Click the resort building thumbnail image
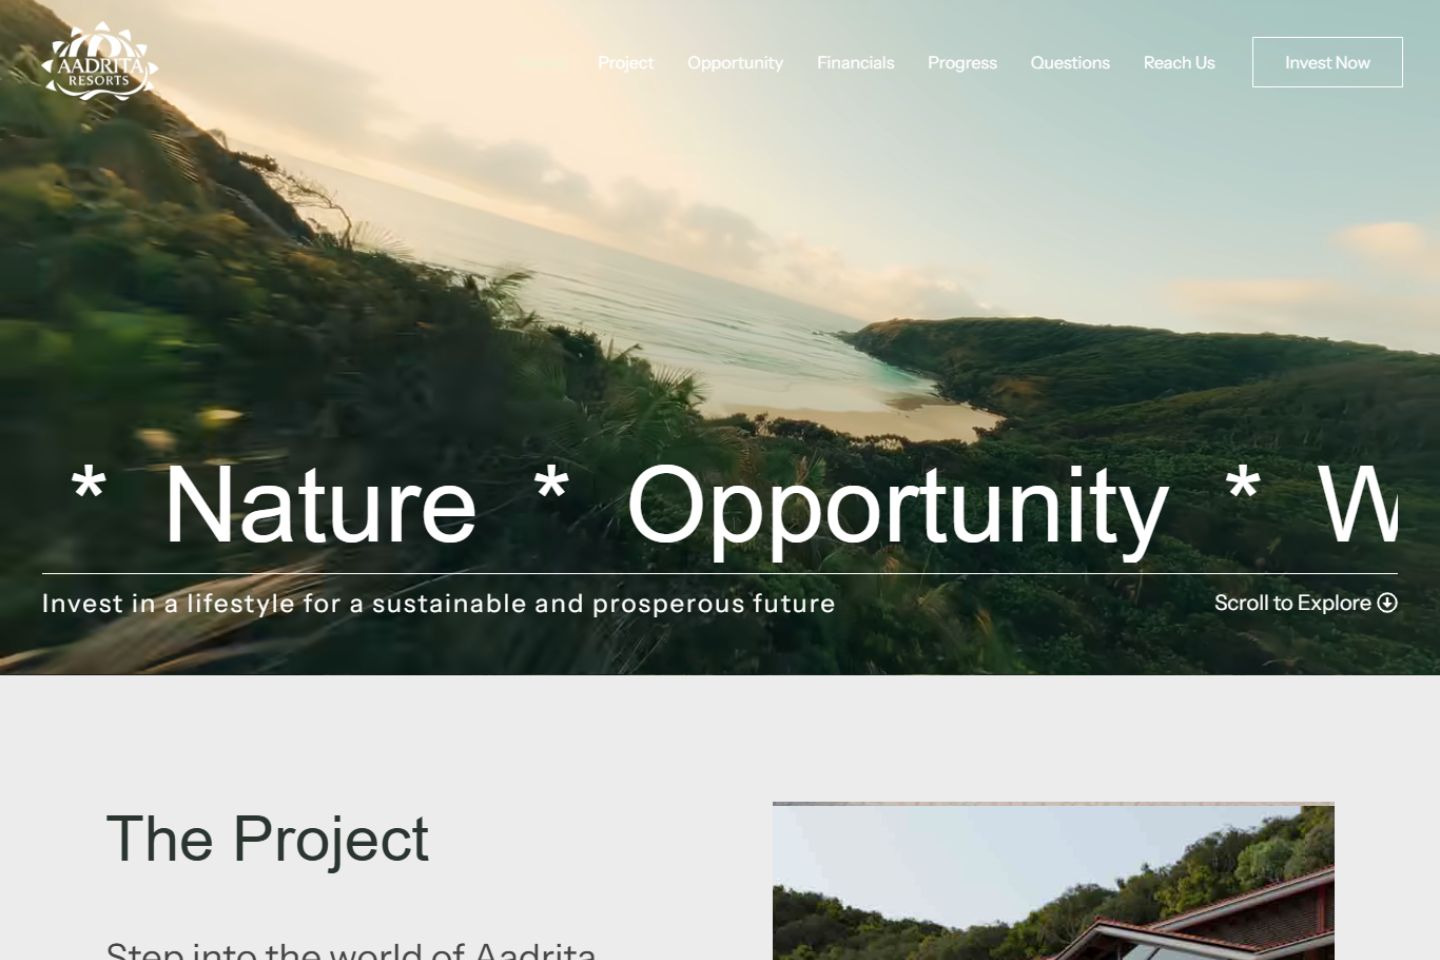This screenshot has width=1440, height=960. tap(1053, 881)
